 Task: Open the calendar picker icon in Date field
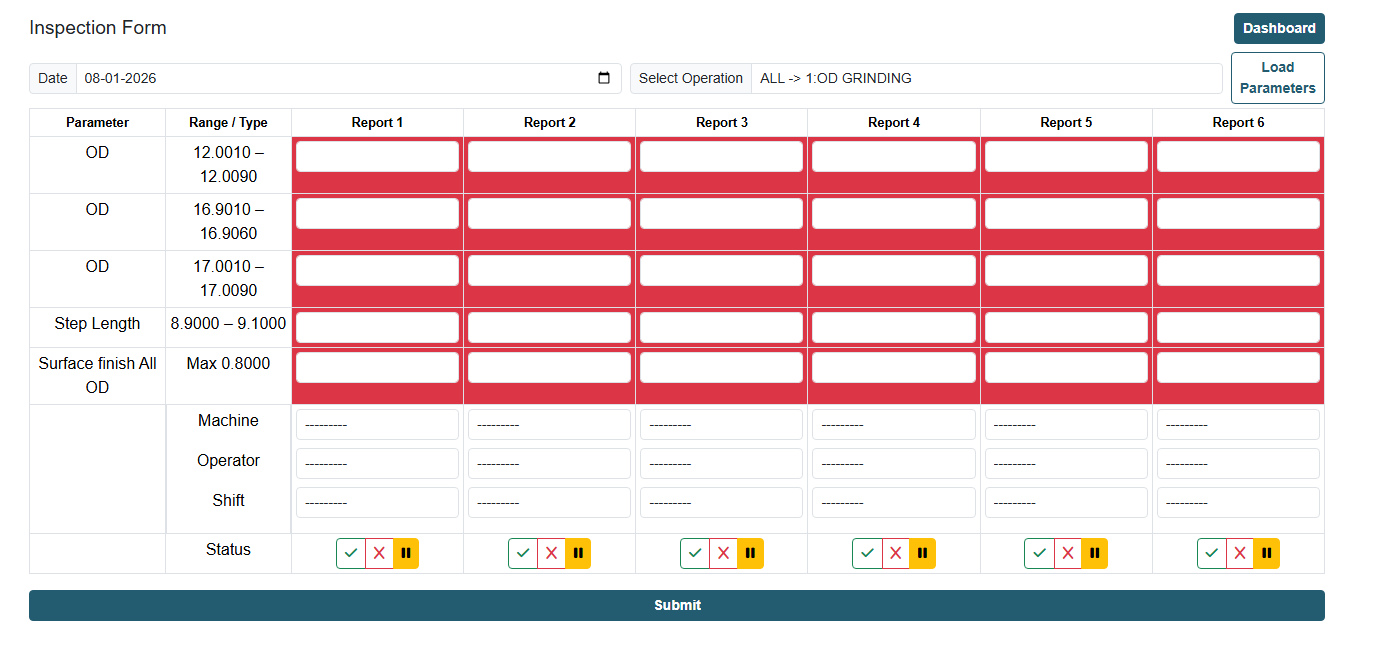[x=604, y=78]
